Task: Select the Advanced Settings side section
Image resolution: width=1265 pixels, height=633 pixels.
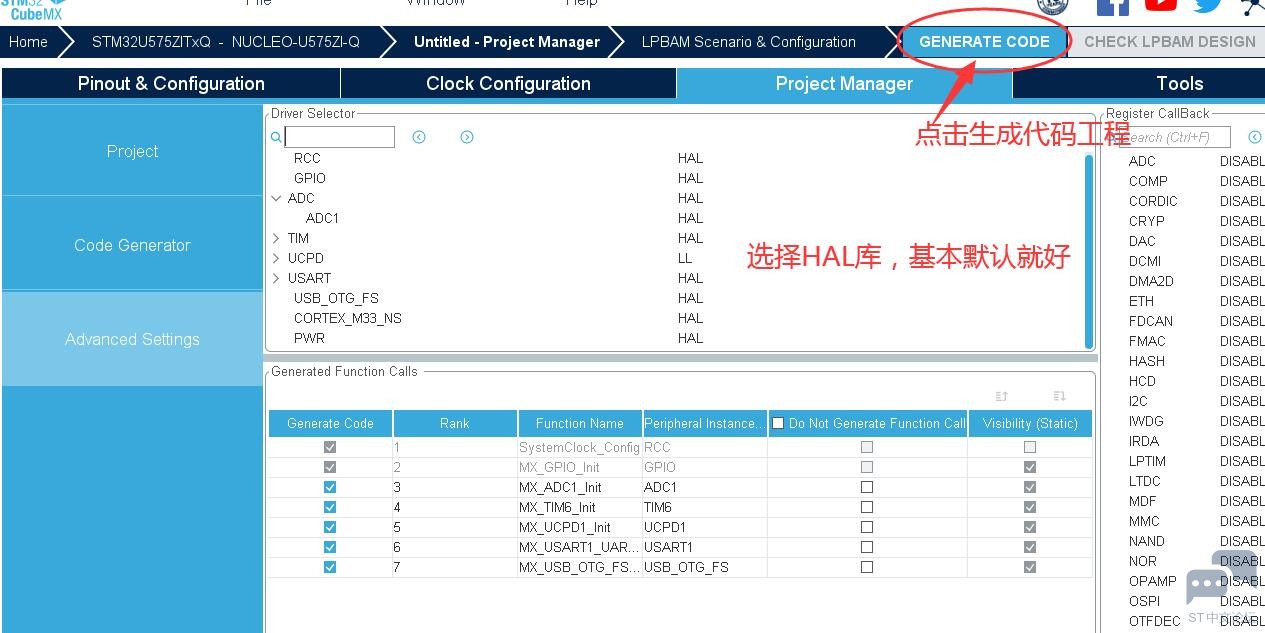Action: 132,339
